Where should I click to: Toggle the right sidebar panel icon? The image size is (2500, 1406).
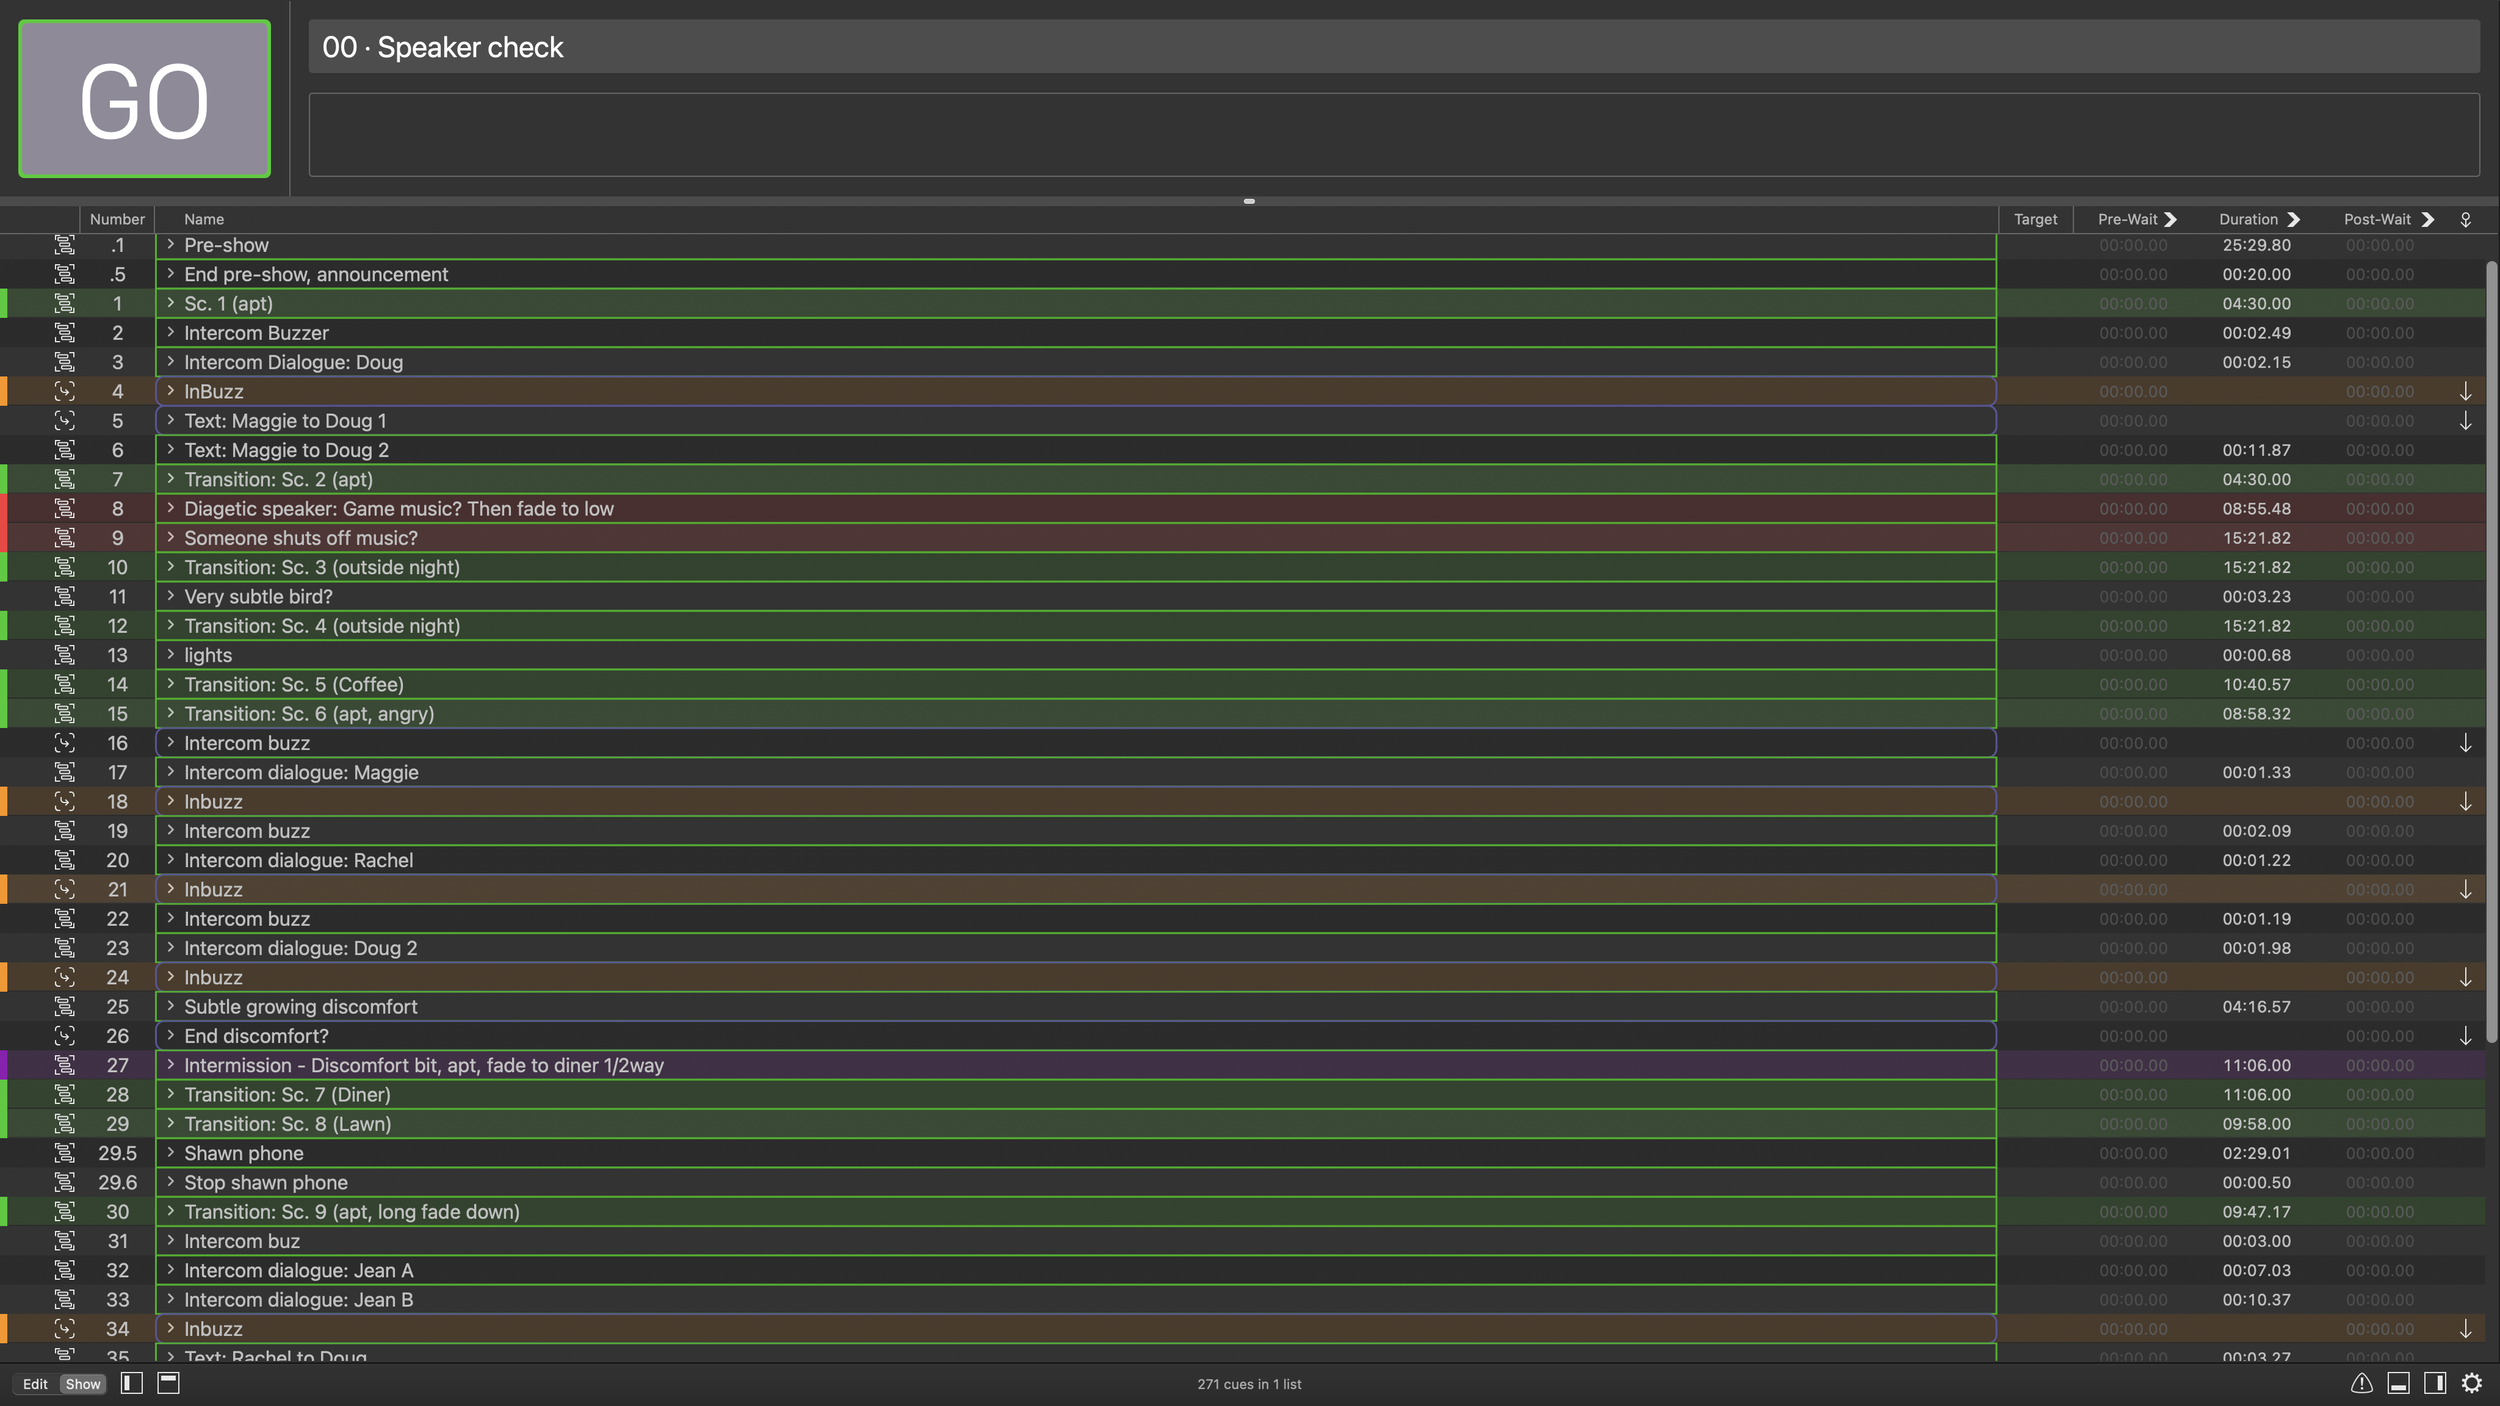2435,1383
